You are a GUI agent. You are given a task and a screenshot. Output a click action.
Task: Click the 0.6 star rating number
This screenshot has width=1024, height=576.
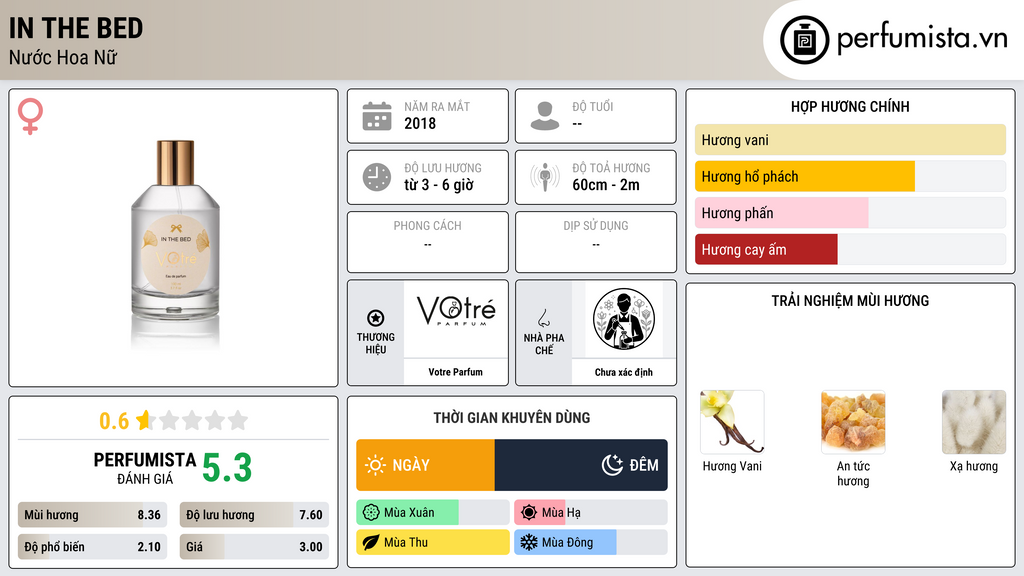tap(114, 421)
